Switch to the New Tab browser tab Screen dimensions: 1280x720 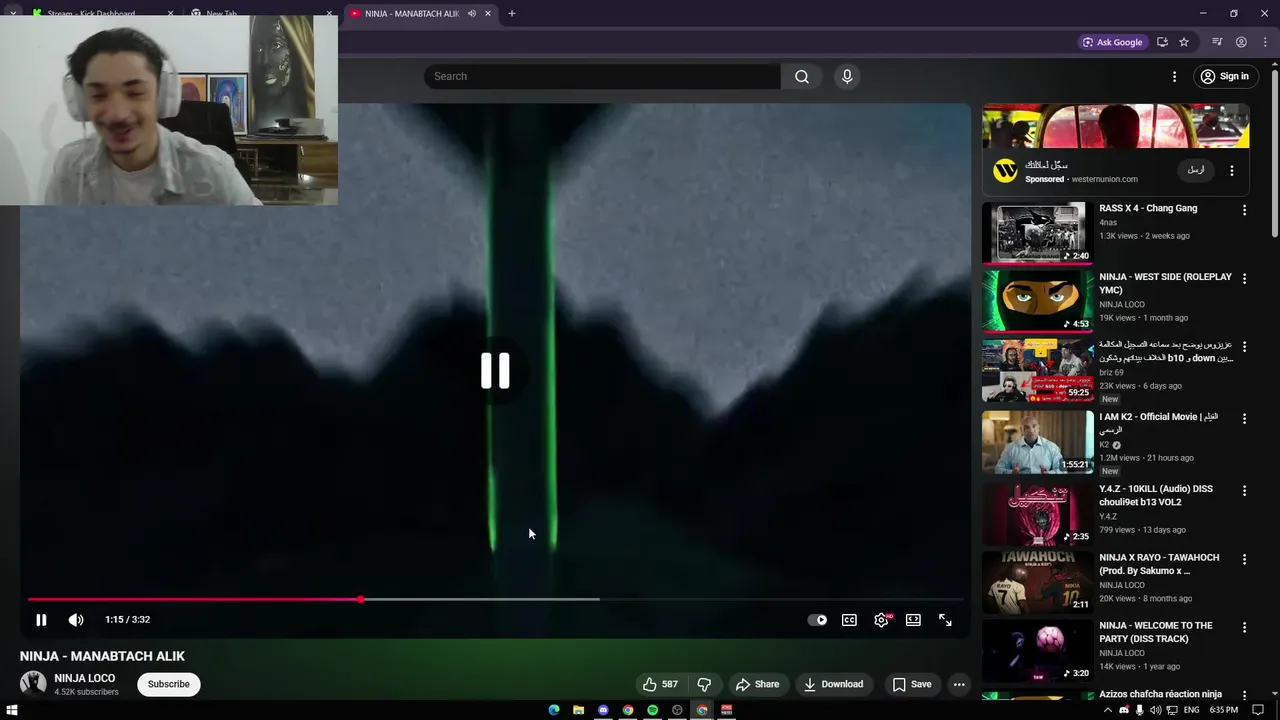coord(260,14)
